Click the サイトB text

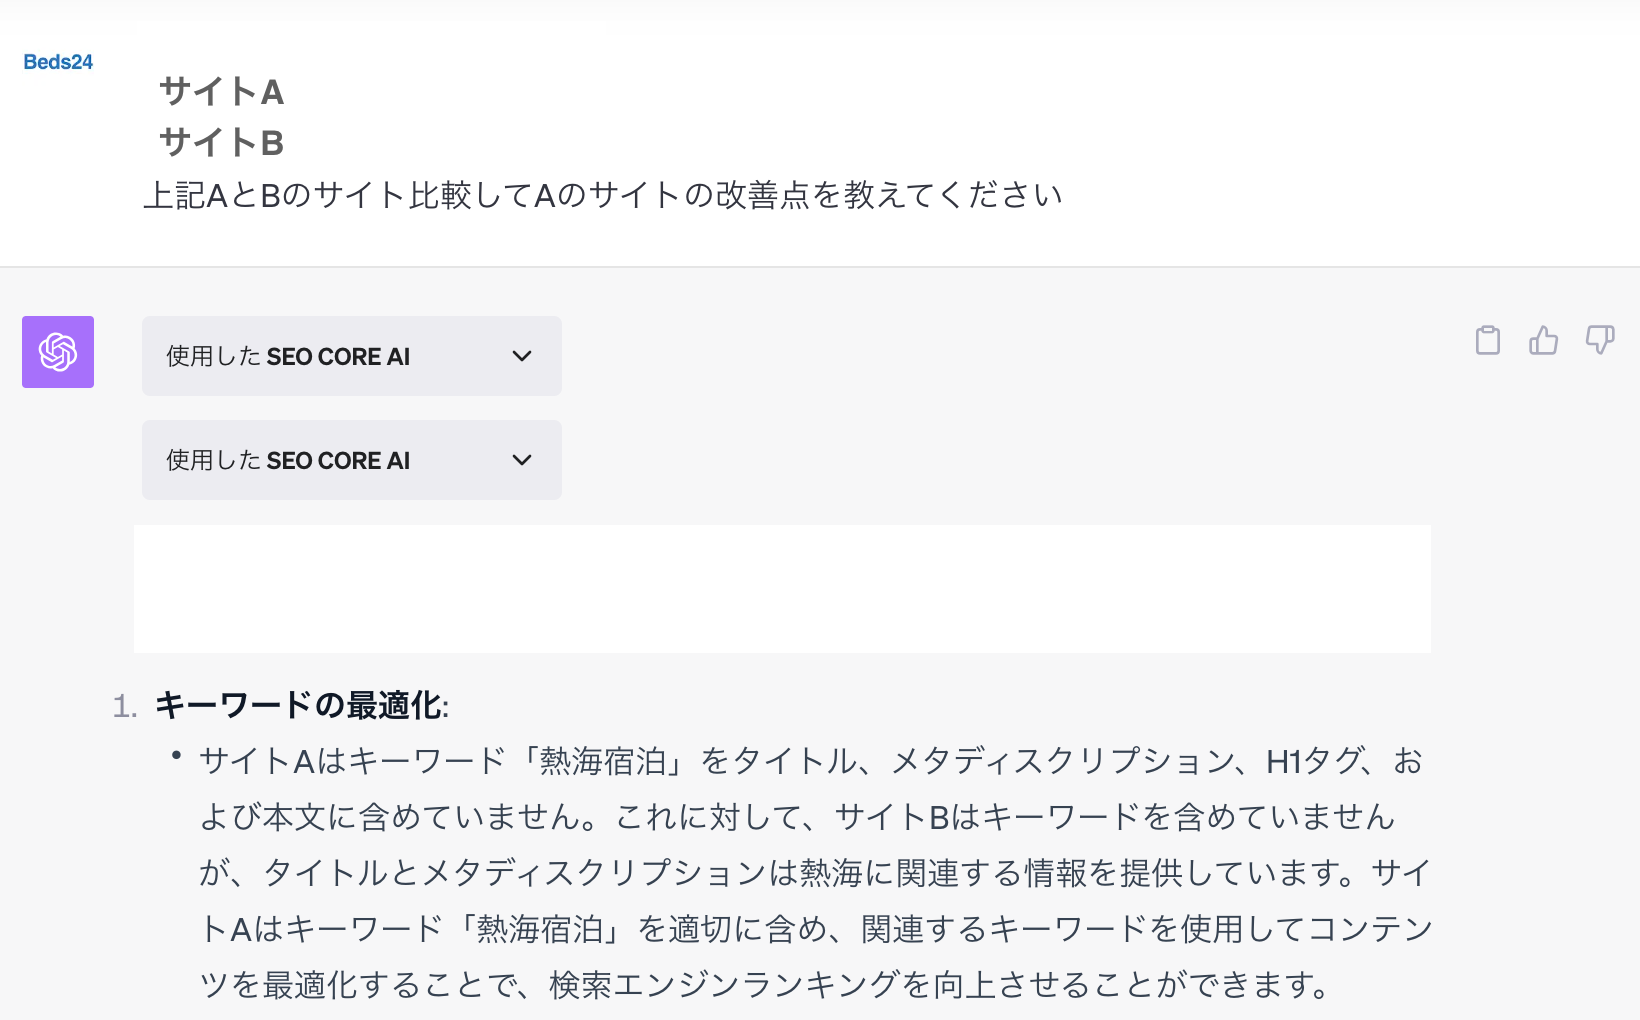tap(221, 143)
